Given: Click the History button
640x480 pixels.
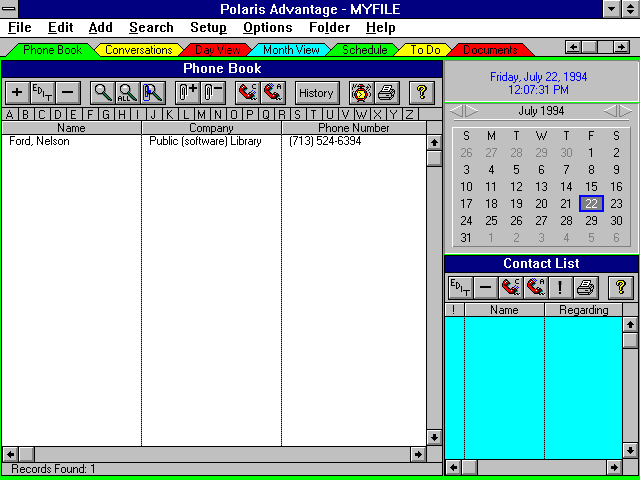Looking at the screenshot, I should coord(316,93).
